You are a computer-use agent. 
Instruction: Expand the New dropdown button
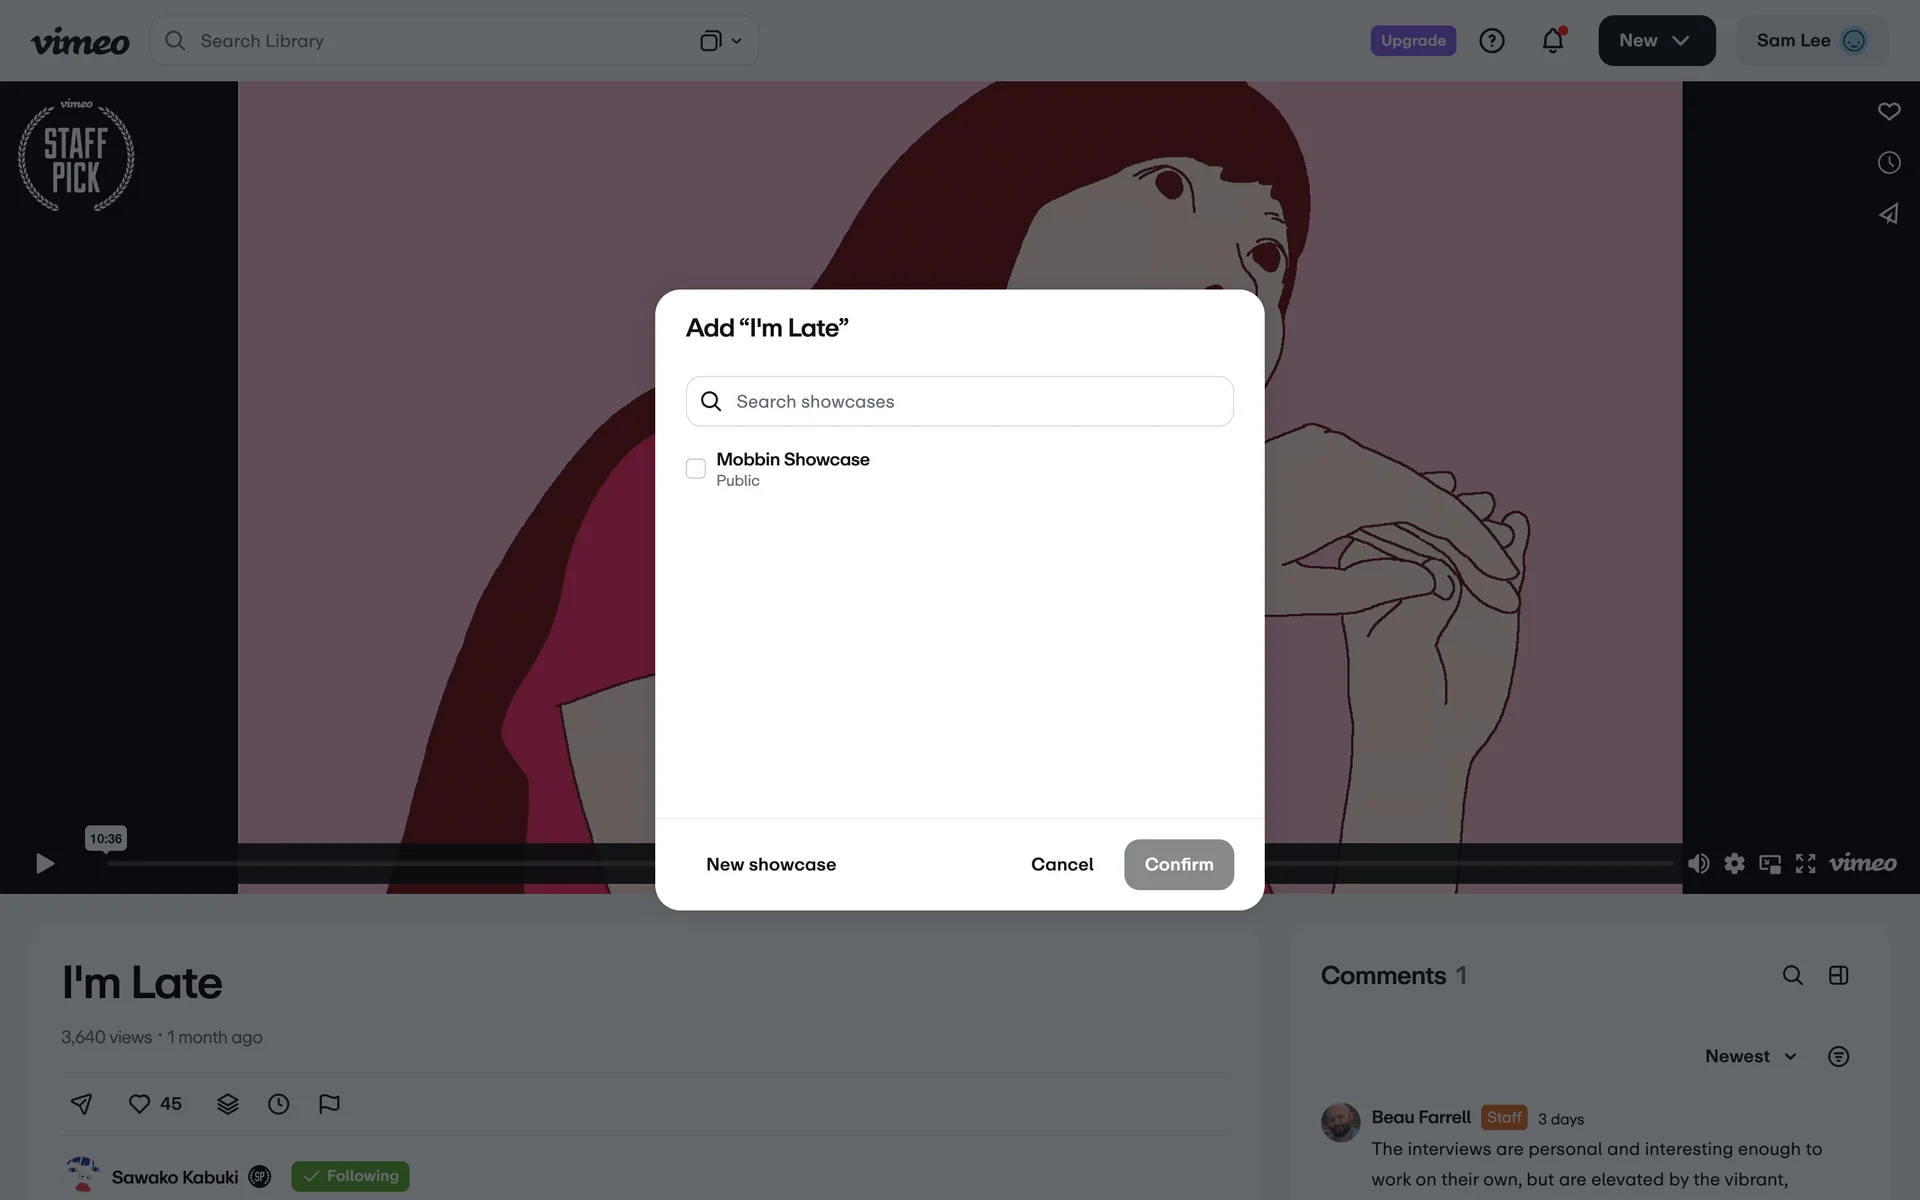tap(1656, 41)
